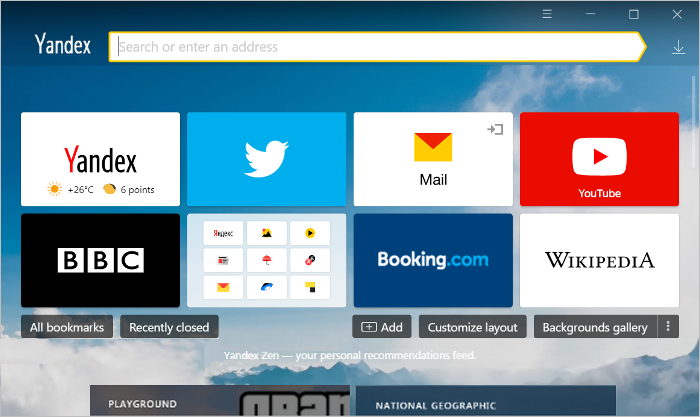Click the yellow play-button mini icon in folder
This screenshot has height=417, width=700.
(310, 233)
